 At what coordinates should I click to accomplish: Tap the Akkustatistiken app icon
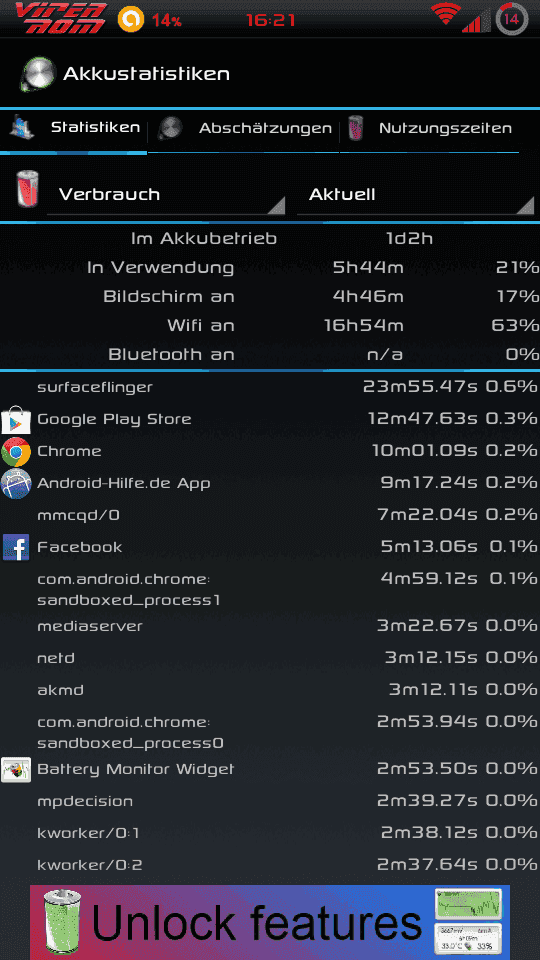38,74
